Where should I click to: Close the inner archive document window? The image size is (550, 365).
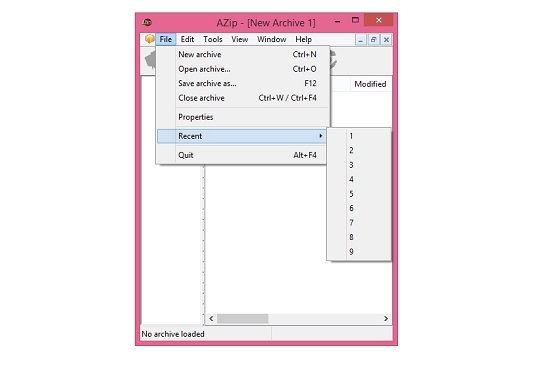tap(386, 40)
